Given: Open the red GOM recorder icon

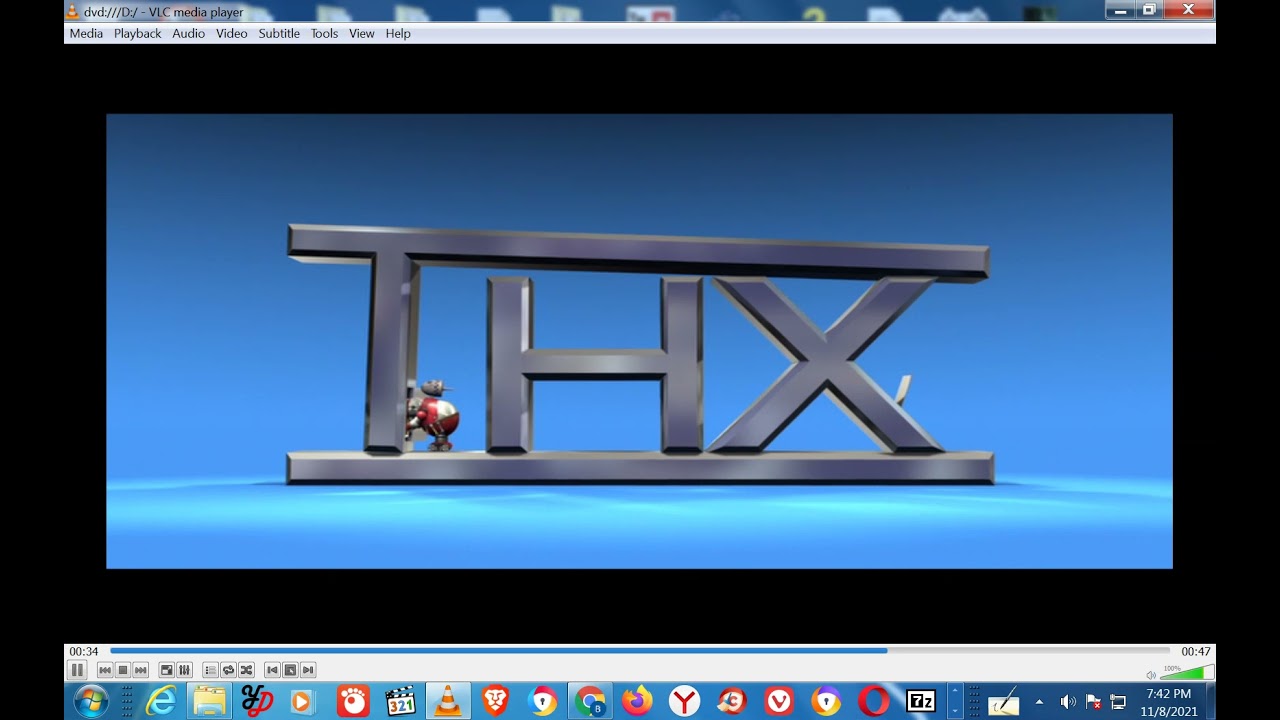Looking at the screenshot, I should (352, 701).
